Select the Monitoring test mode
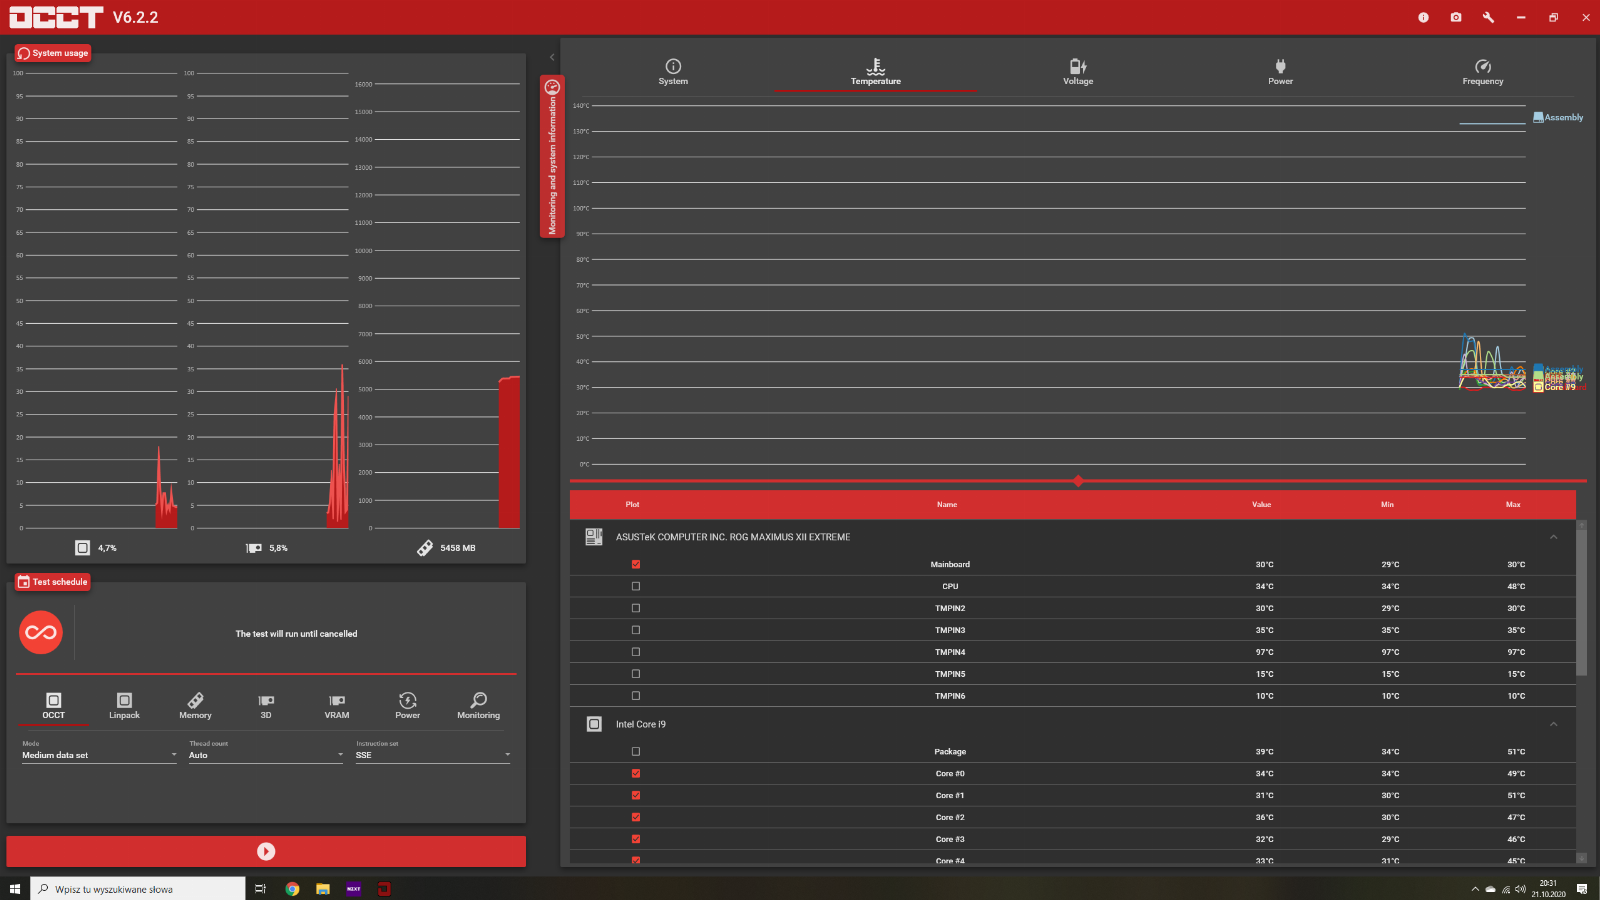This screenshot has width=1600, height=900. tap(479, 706)
